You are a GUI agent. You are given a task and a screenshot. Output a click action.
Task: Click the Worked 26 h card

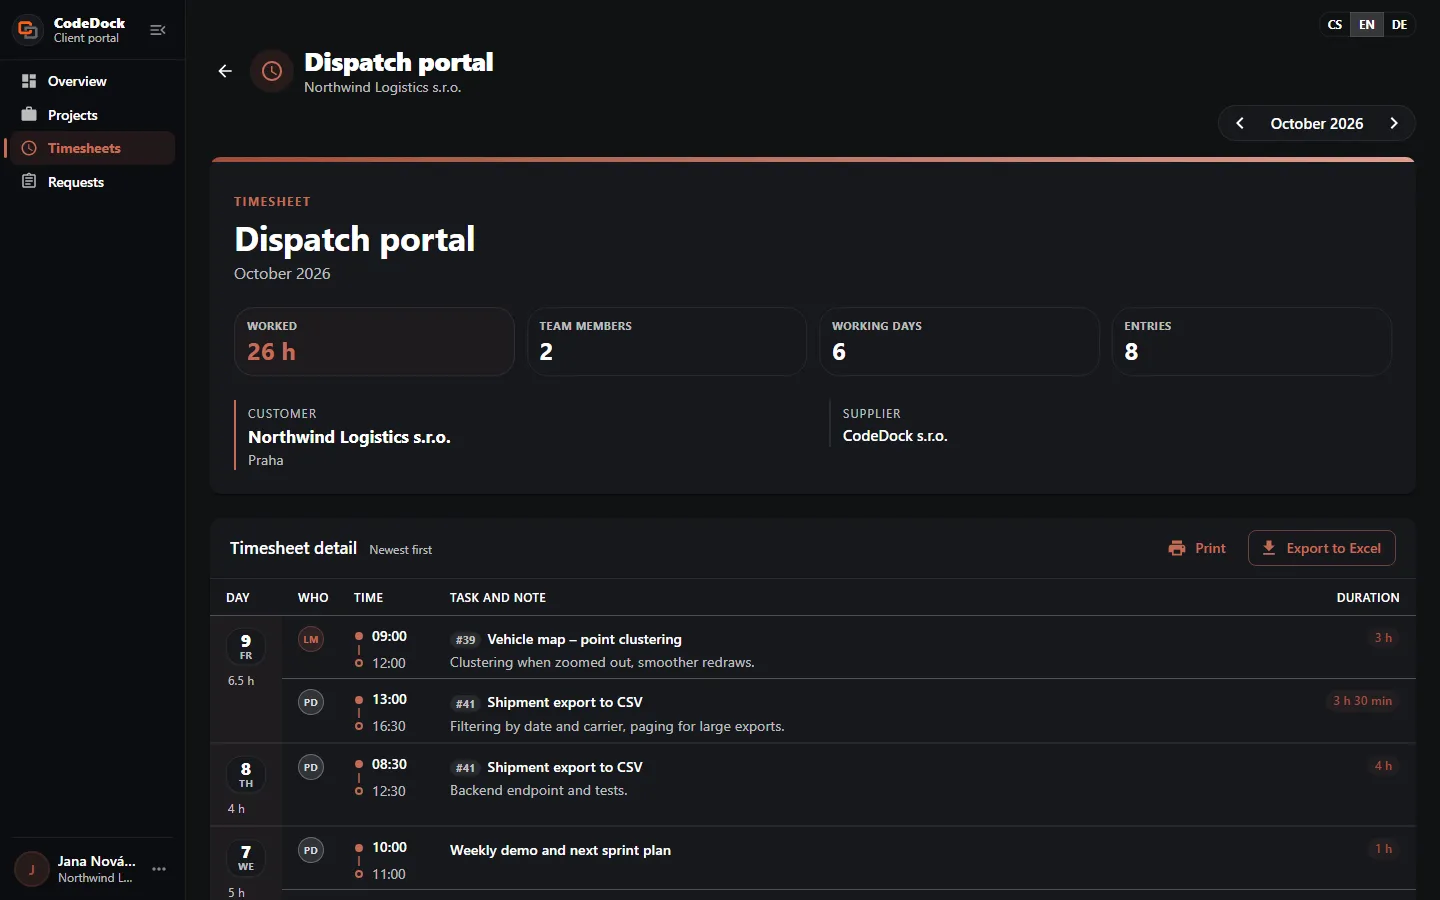pyautogui.click(x=374, y=342)
